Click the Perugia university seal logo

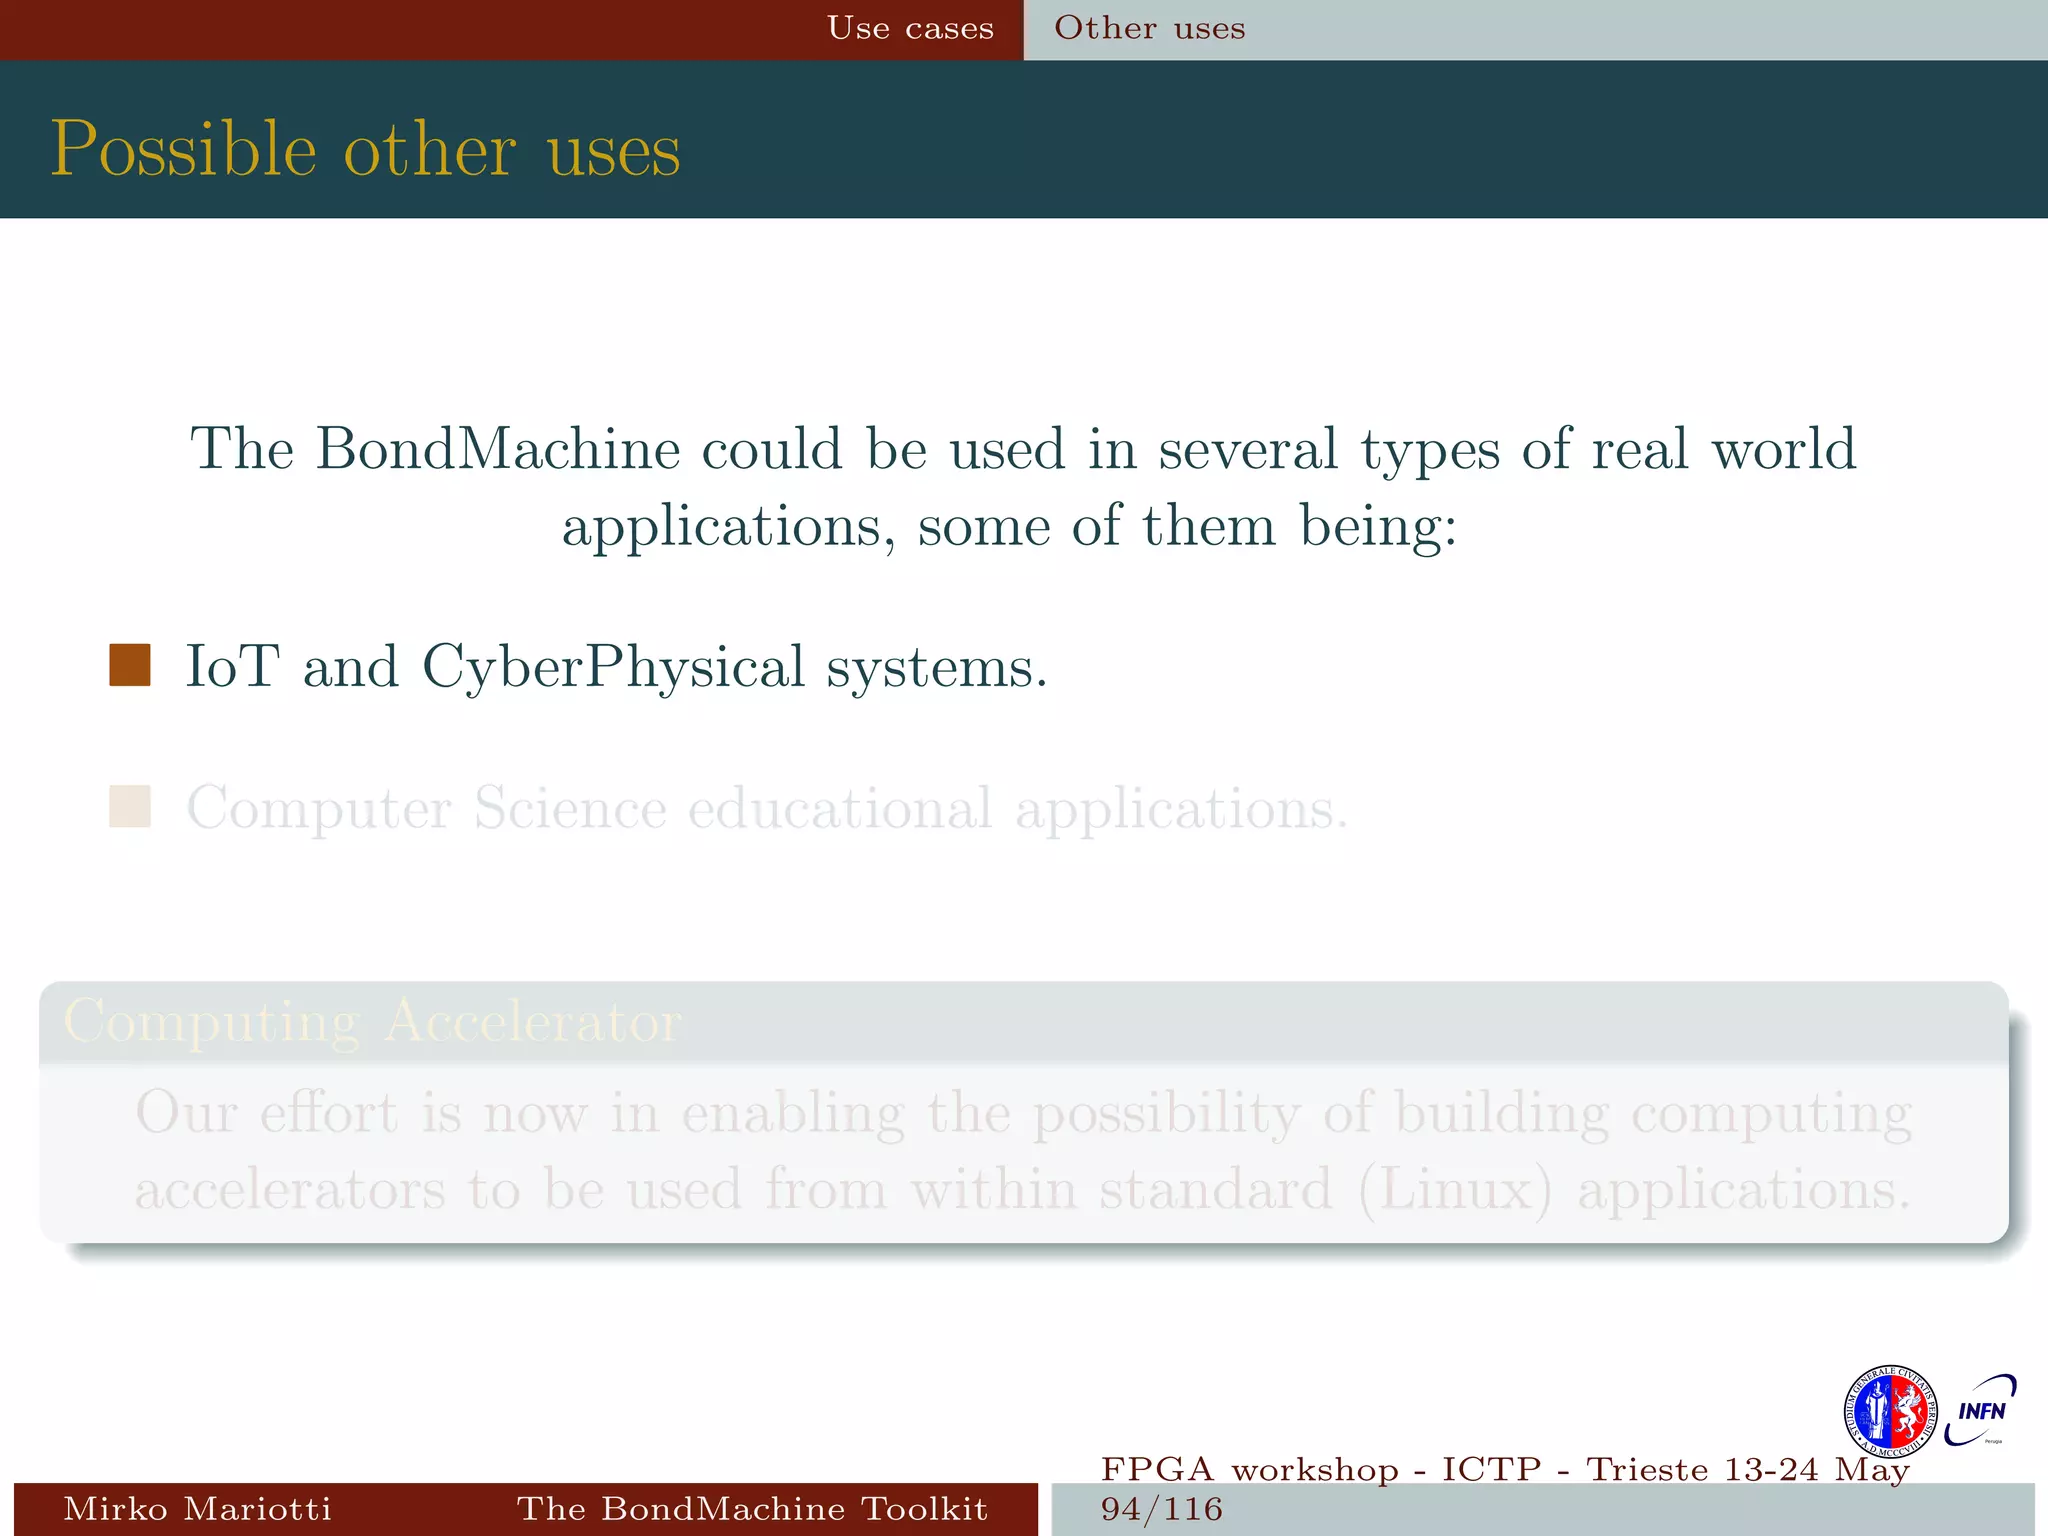click(1890, 1412)
